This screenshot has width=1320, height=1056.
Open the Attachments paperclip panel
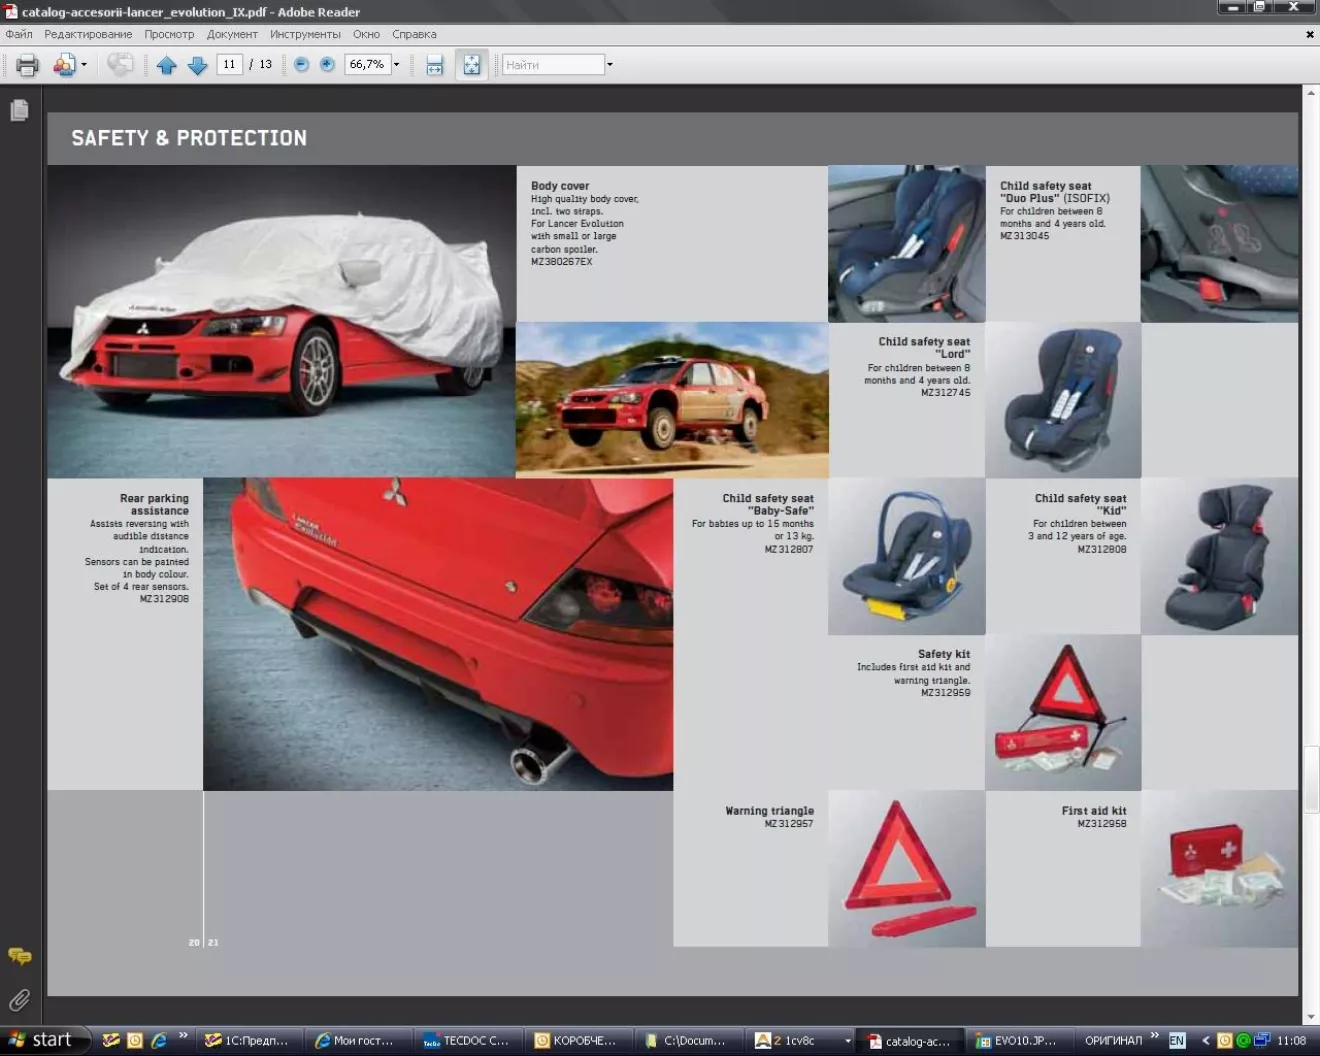19,1000
